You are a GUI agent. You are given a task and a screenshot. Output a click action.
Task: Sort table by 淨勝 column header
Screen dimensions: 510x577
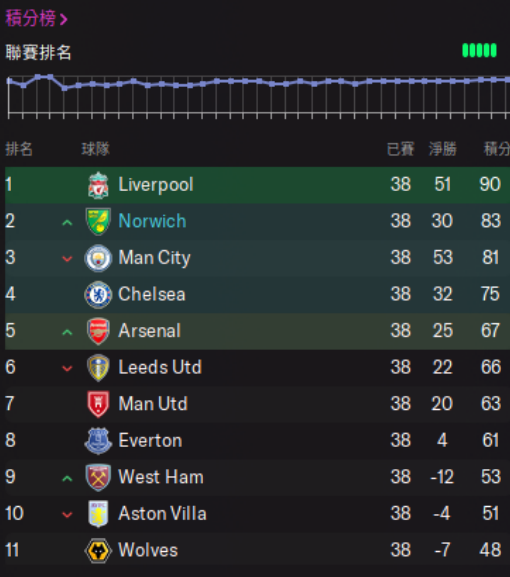point(442,149)
